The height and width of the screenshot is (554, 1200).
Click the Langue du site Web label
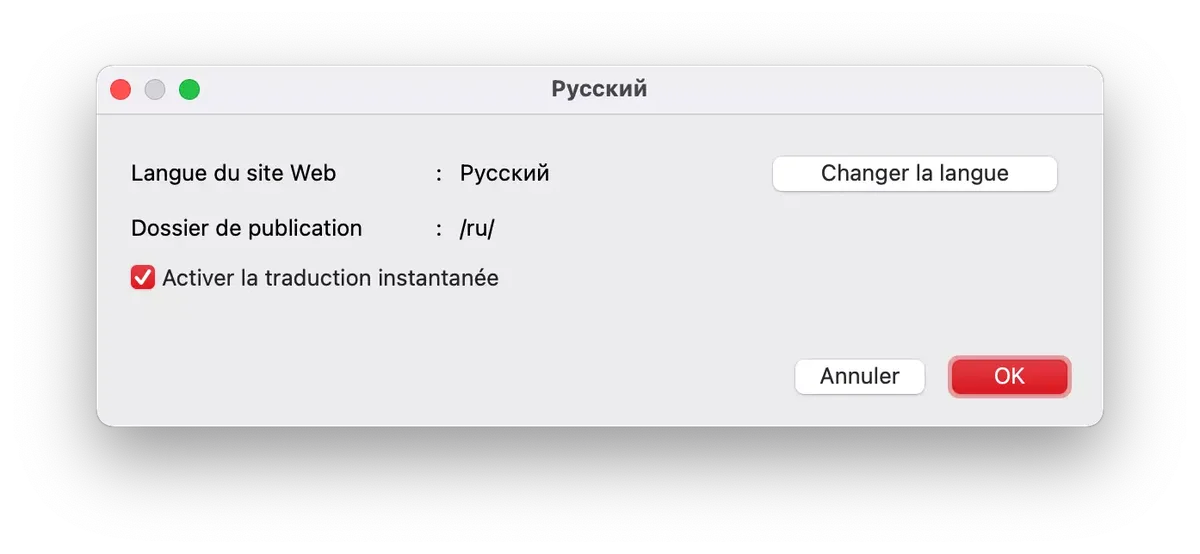click(x=233, y=173)
